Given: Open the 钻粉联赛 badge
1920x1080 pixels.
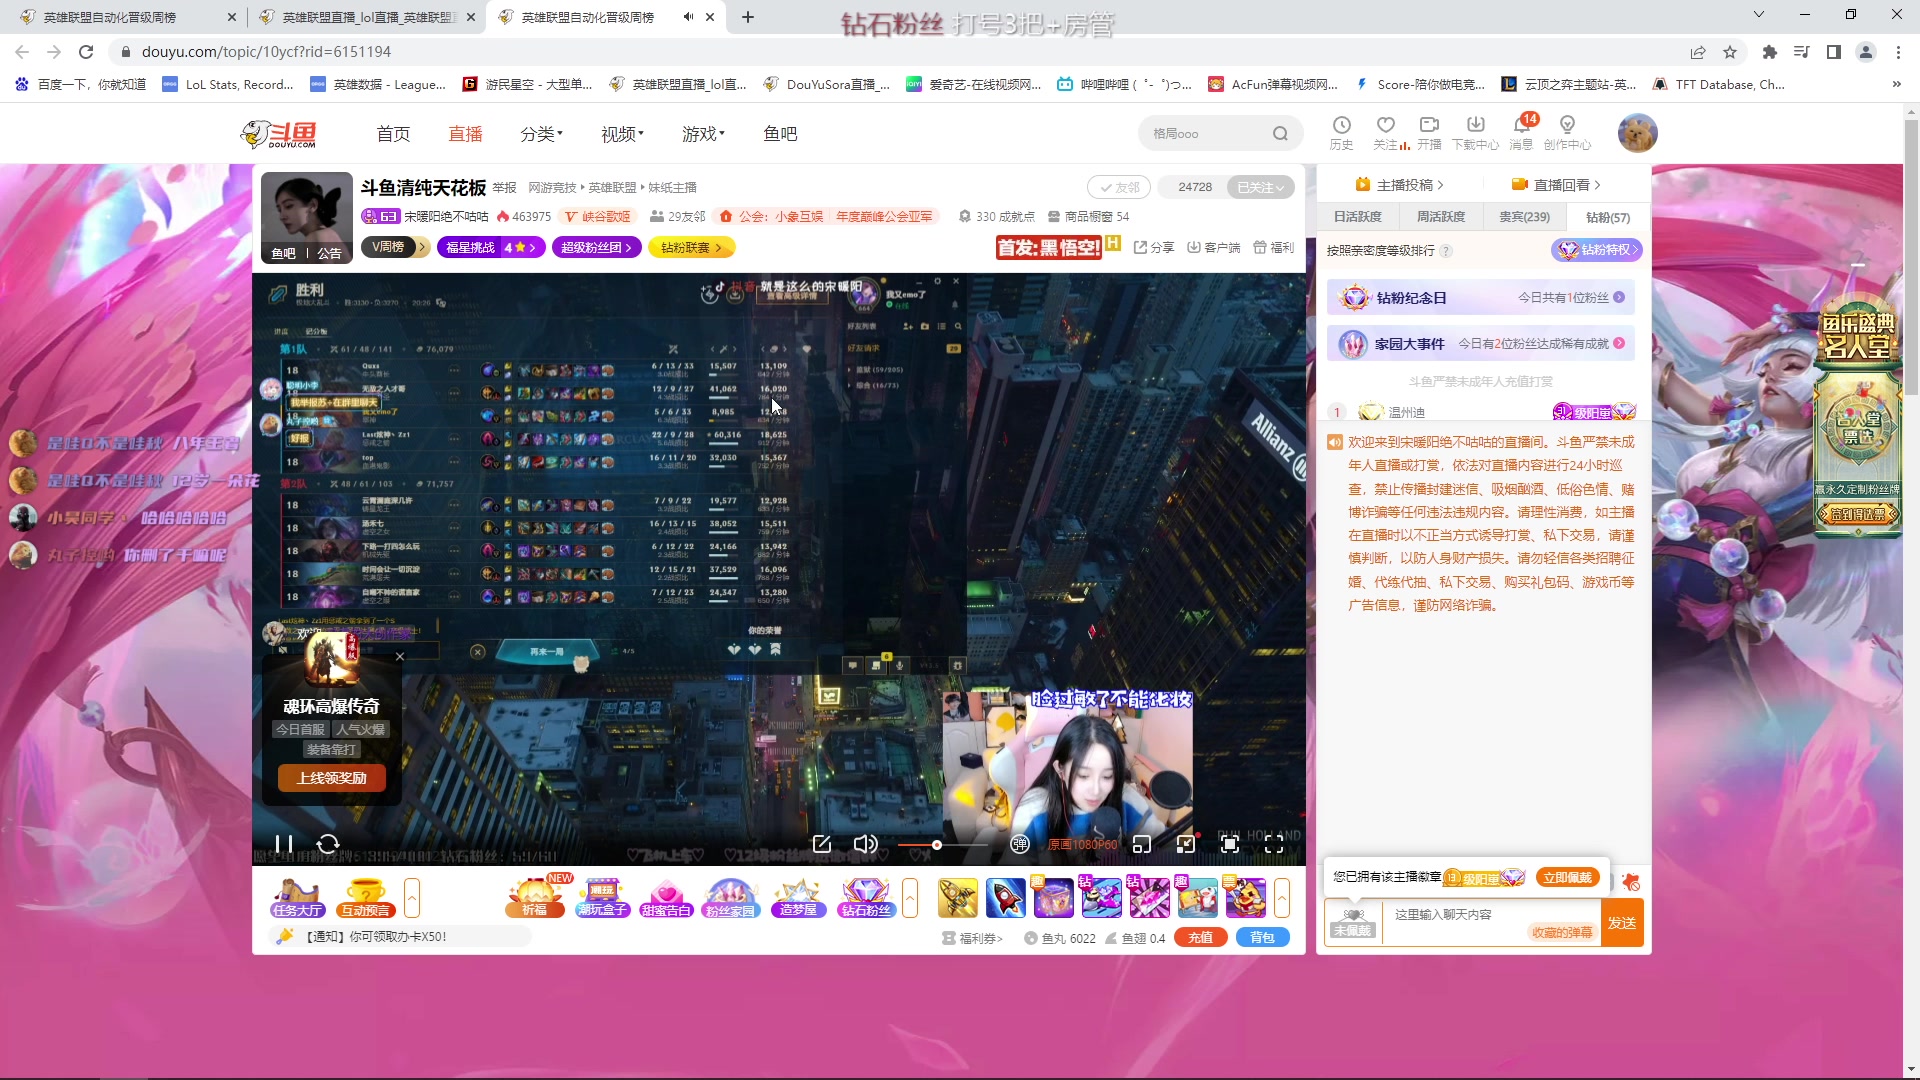Looking at the screenshot, I should click(691, 247).
